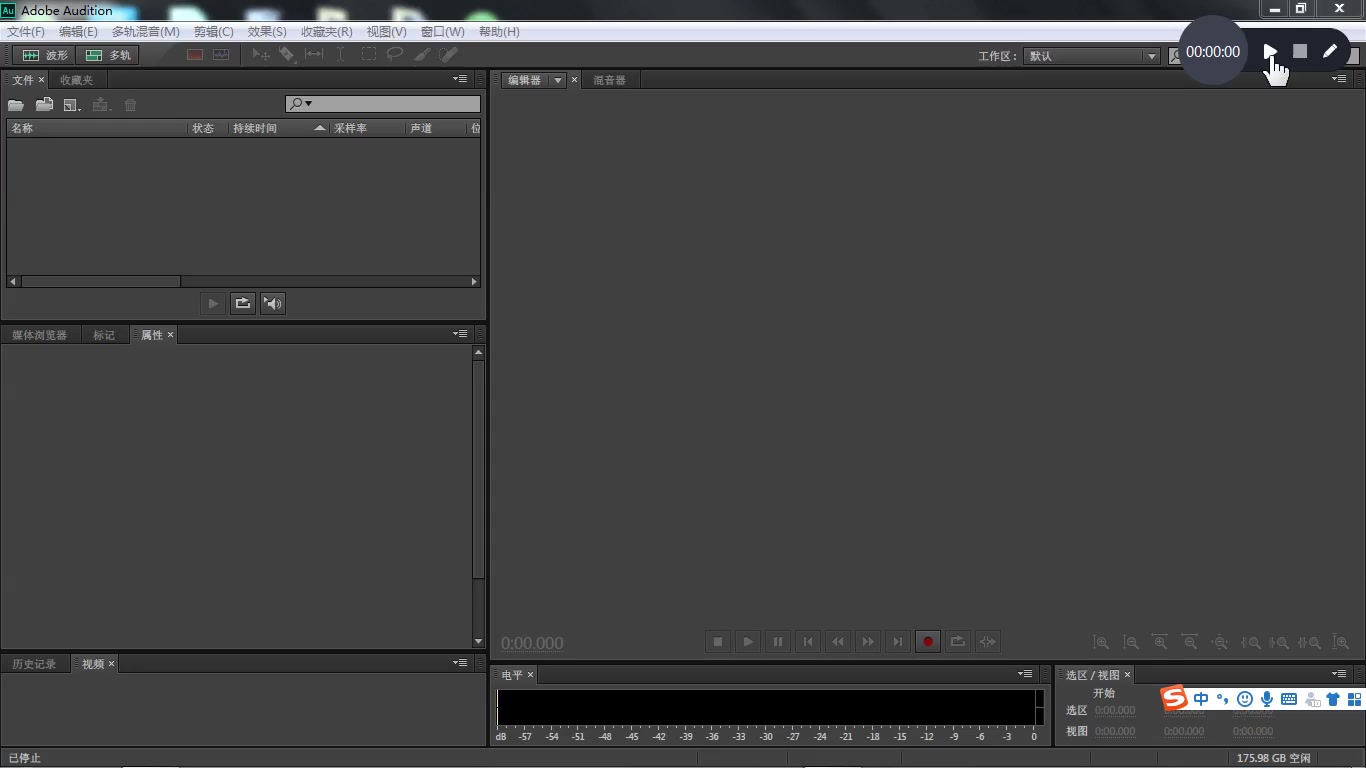Image resolution: width=1366 pixels, height=768 pixels.
Task: Toggle Skip Selection transport button
Action: coord(988,642)
